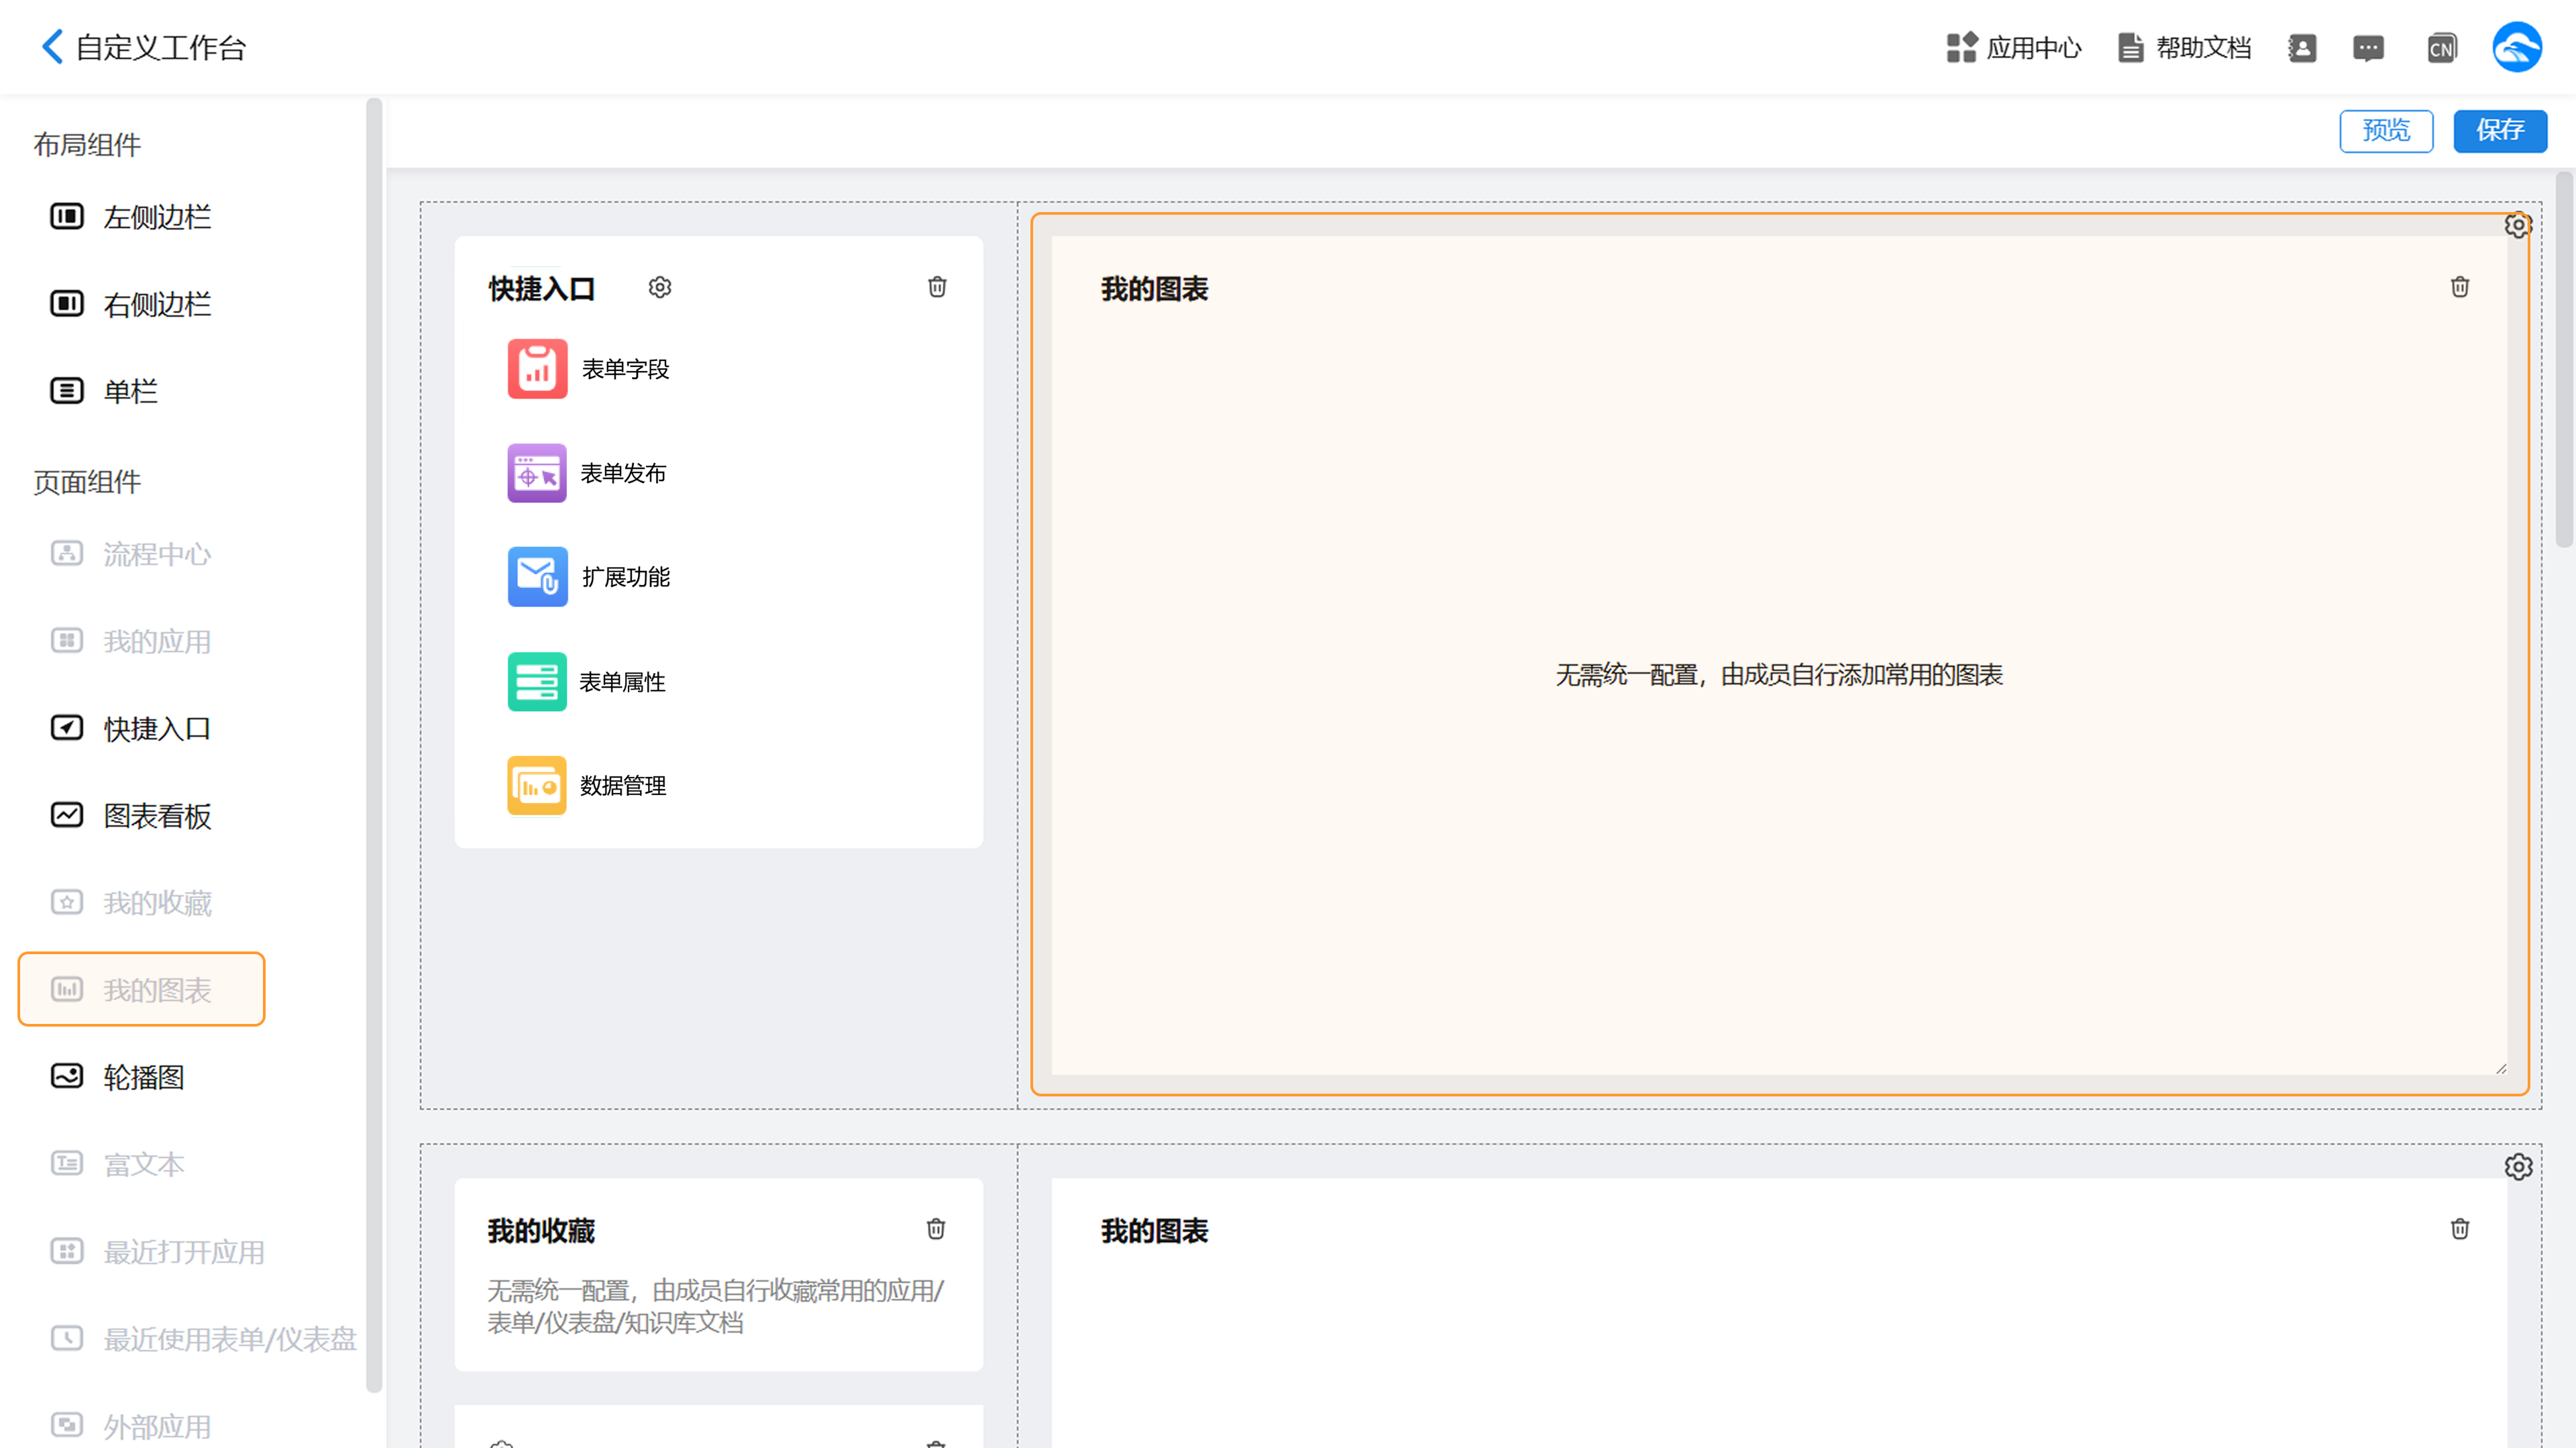Screen dimensions: 2576x1448
Task: Open the 应用中心 app center
Action: 2013,47
